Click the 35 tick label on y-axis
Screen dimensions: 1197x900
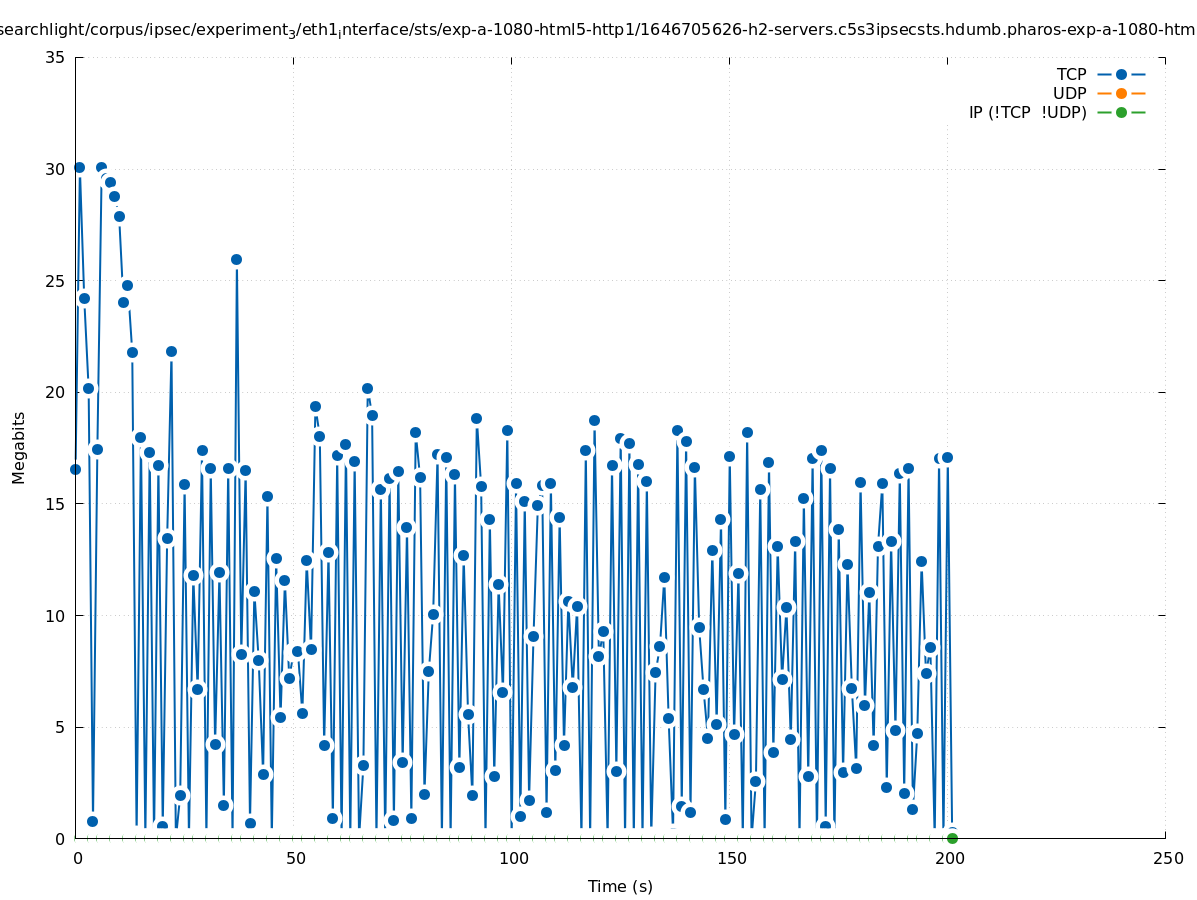pyautogui.click(x=56, y=57)
